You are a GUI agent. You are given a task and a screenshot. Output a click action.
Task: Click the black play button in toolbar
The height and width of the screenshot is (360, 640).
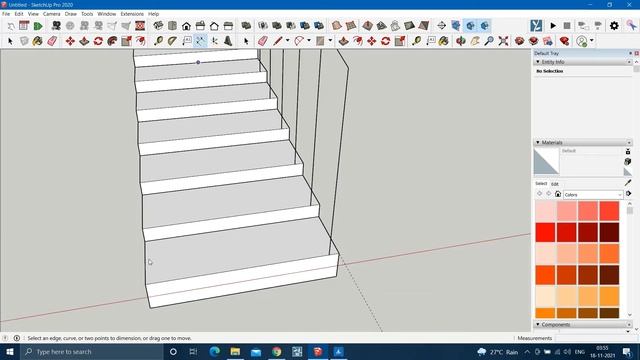coord(553,26)
